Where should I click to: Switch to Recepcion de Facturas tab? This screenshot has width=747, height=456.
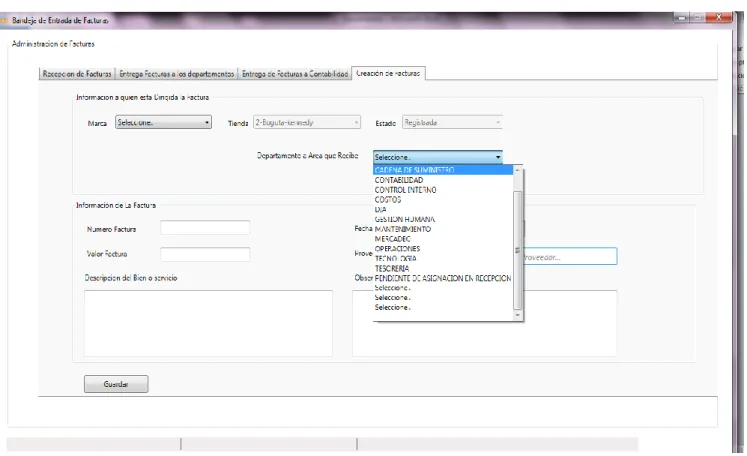tap(77, 74)
